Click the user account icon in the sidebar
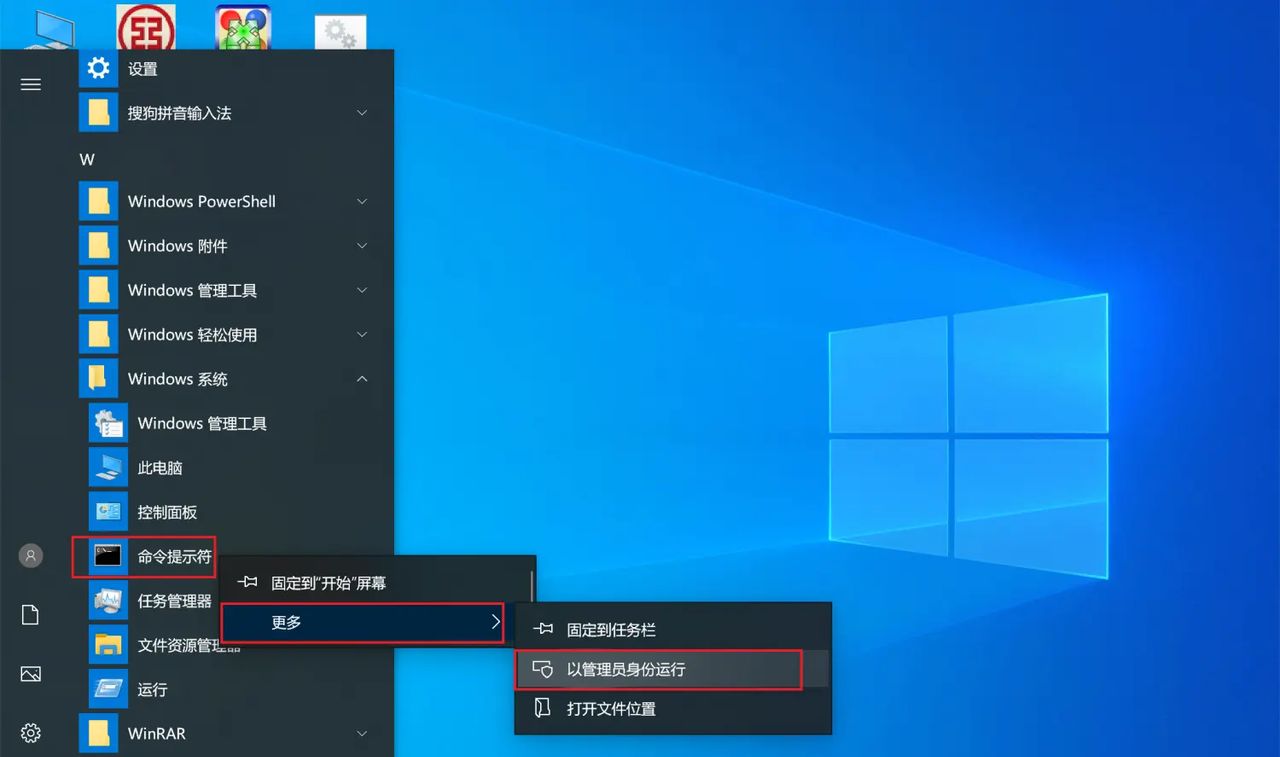The height and width of the screenshot is (757, 1280). [x=30, y=556]
